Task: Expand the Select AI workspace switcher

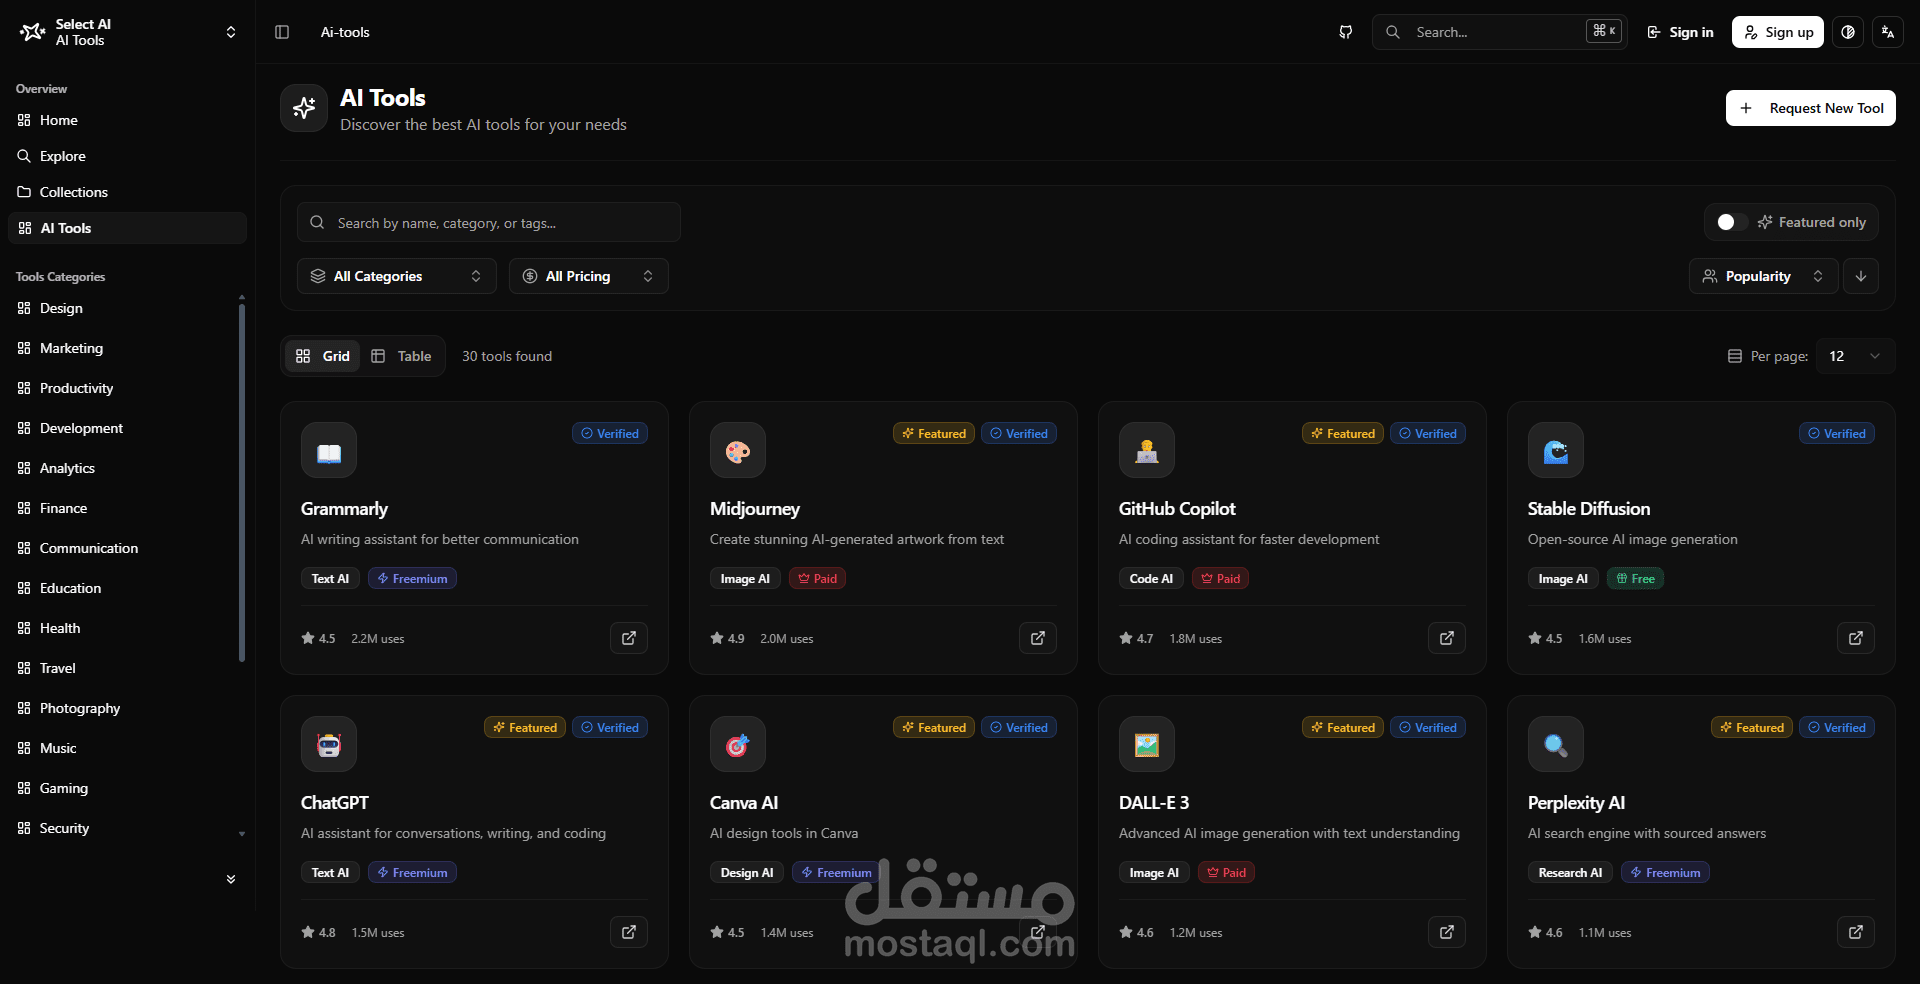Action: pos(231,32)
